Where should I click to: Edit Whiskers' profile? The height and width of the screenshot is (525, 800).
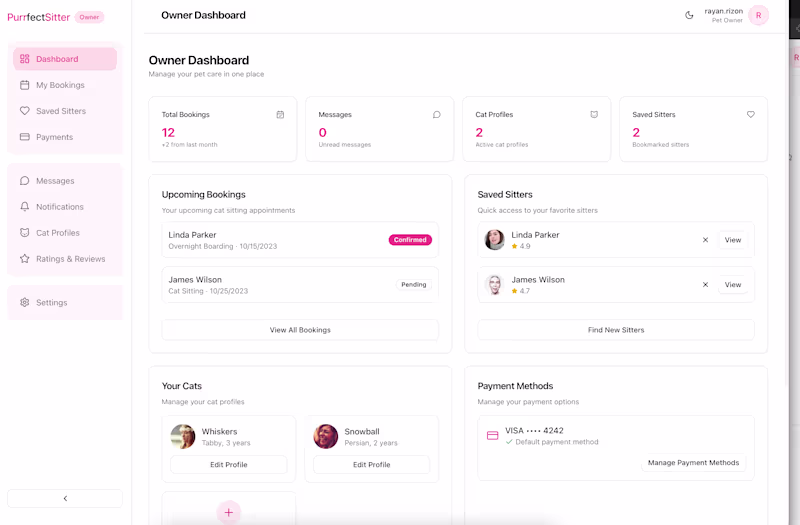229,465
